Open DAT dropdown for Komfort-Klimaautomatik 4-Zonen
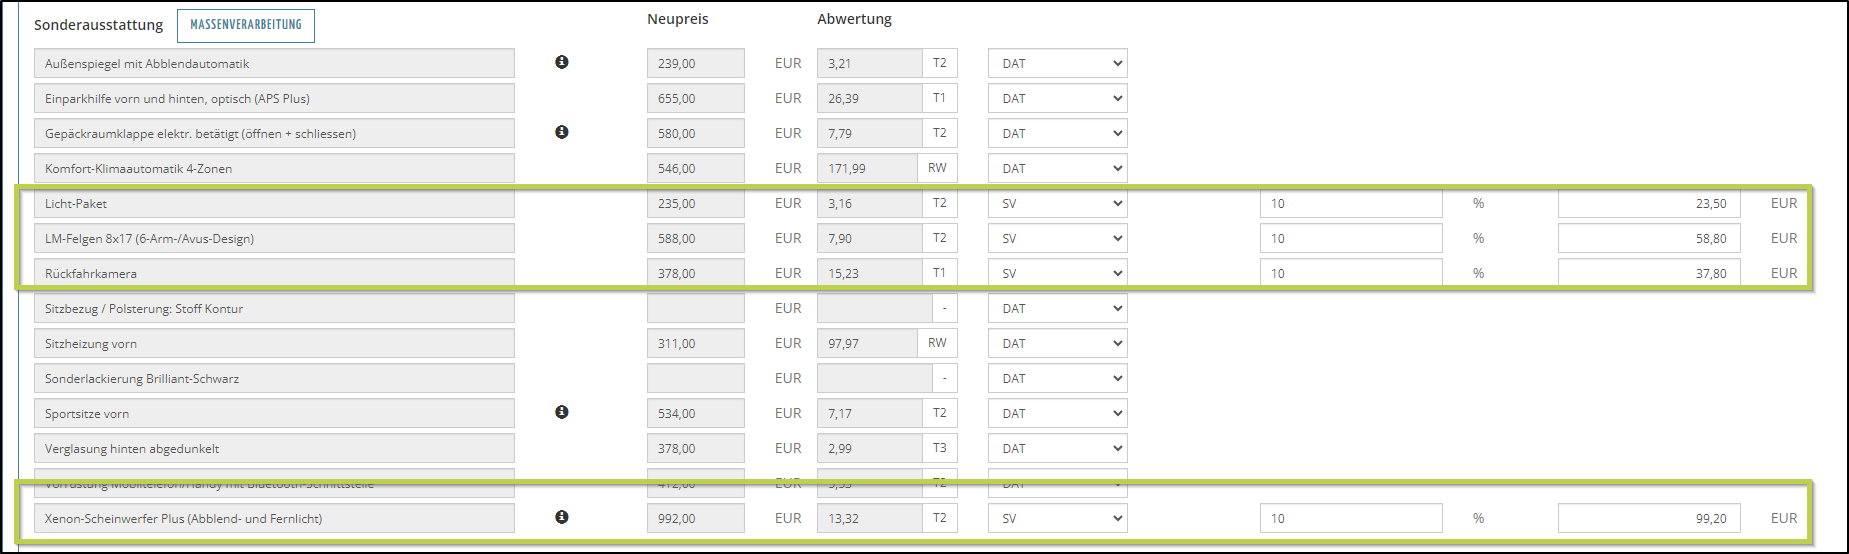Viewport: 1849px width, 554px height. pos(1057,168)
